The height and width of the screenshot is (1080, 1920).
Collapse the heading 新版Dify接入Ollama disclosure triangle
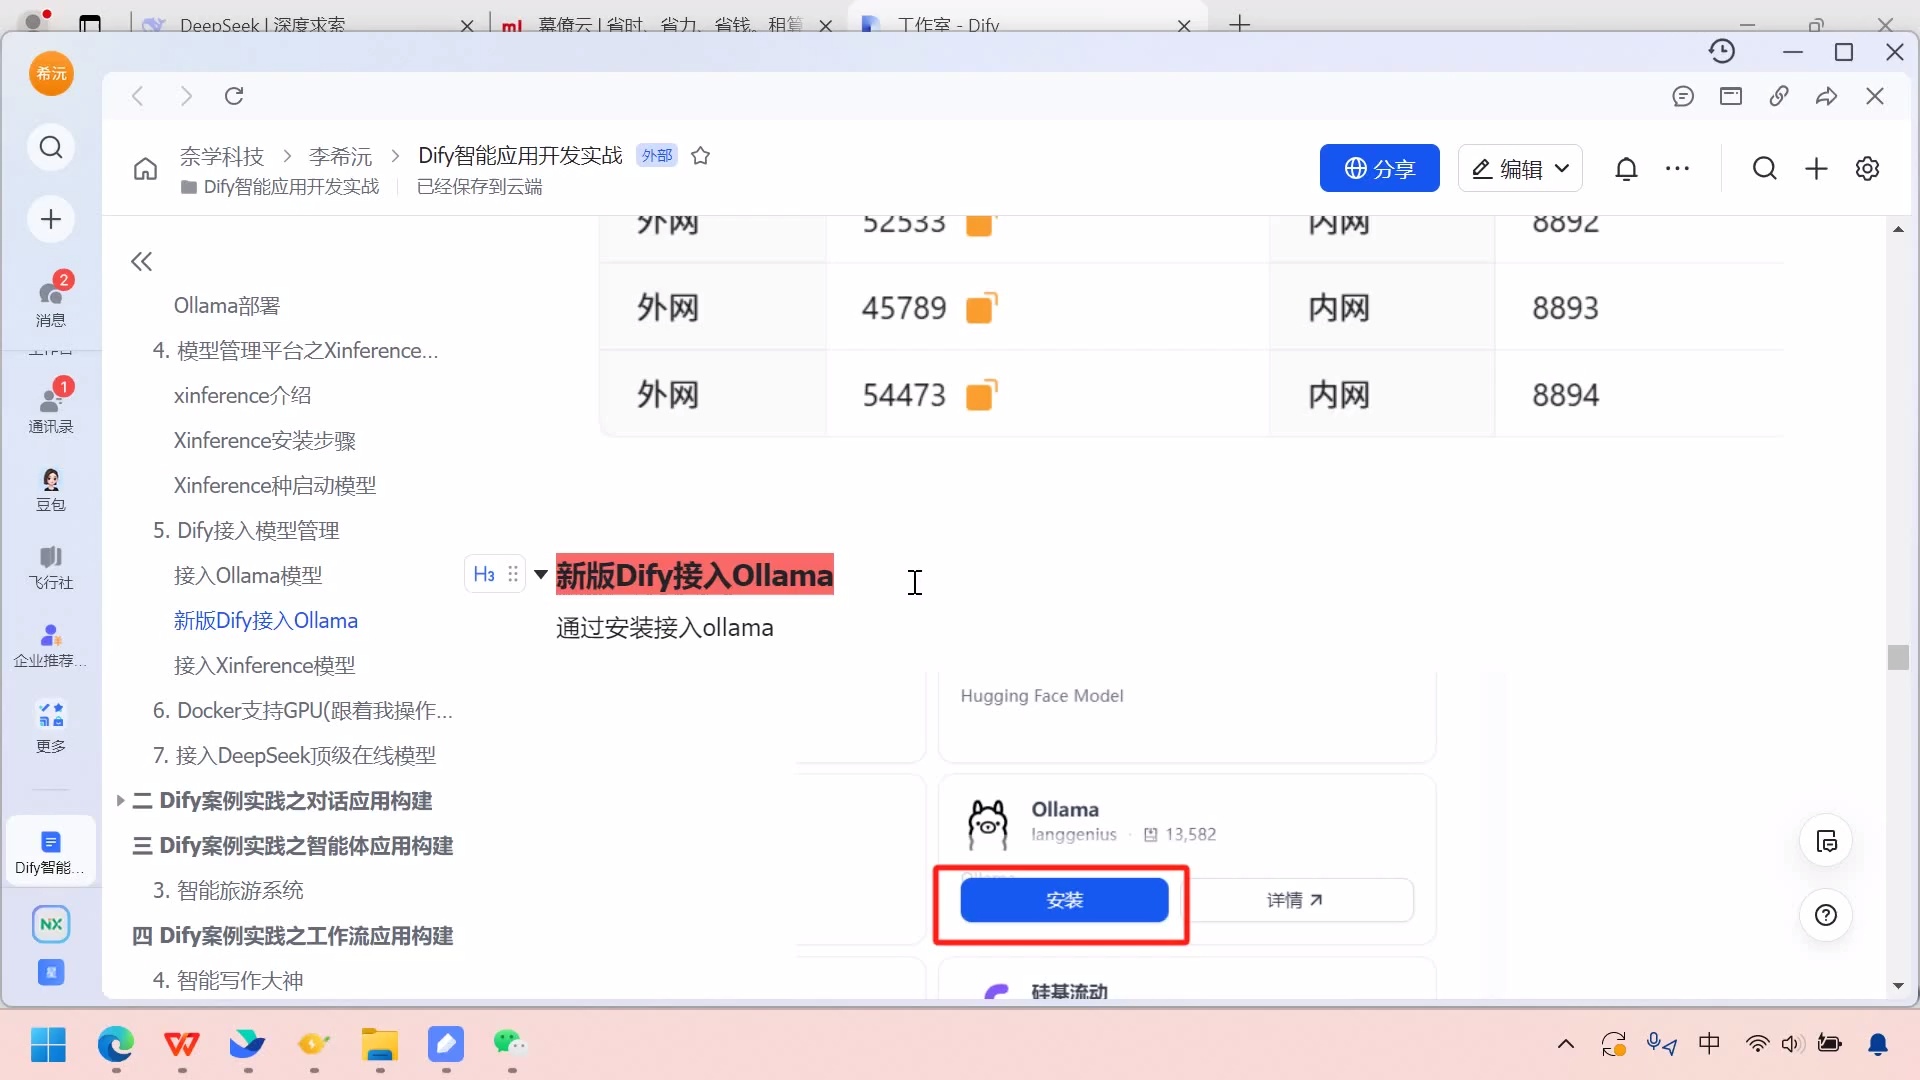pyautogui.click(x=541, y=574)
